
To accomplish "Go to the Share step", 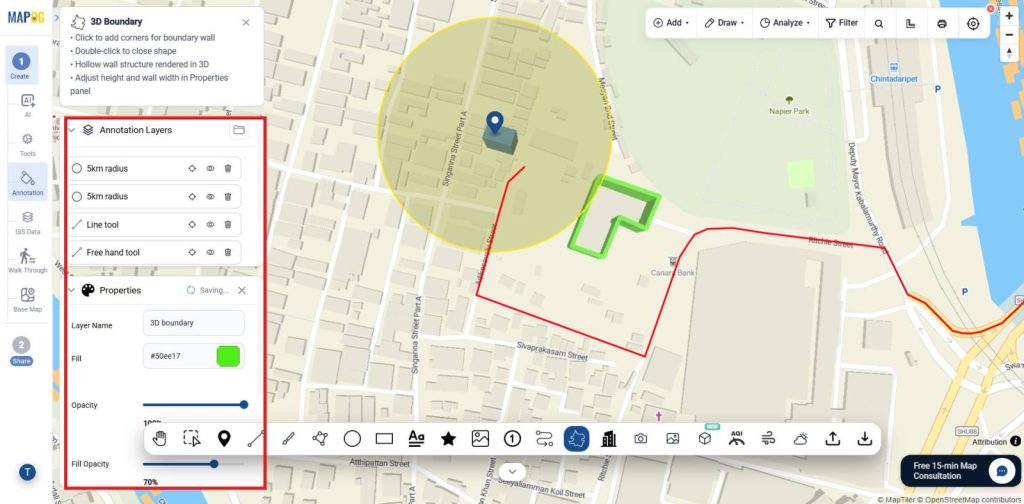I will click(21, 351).
